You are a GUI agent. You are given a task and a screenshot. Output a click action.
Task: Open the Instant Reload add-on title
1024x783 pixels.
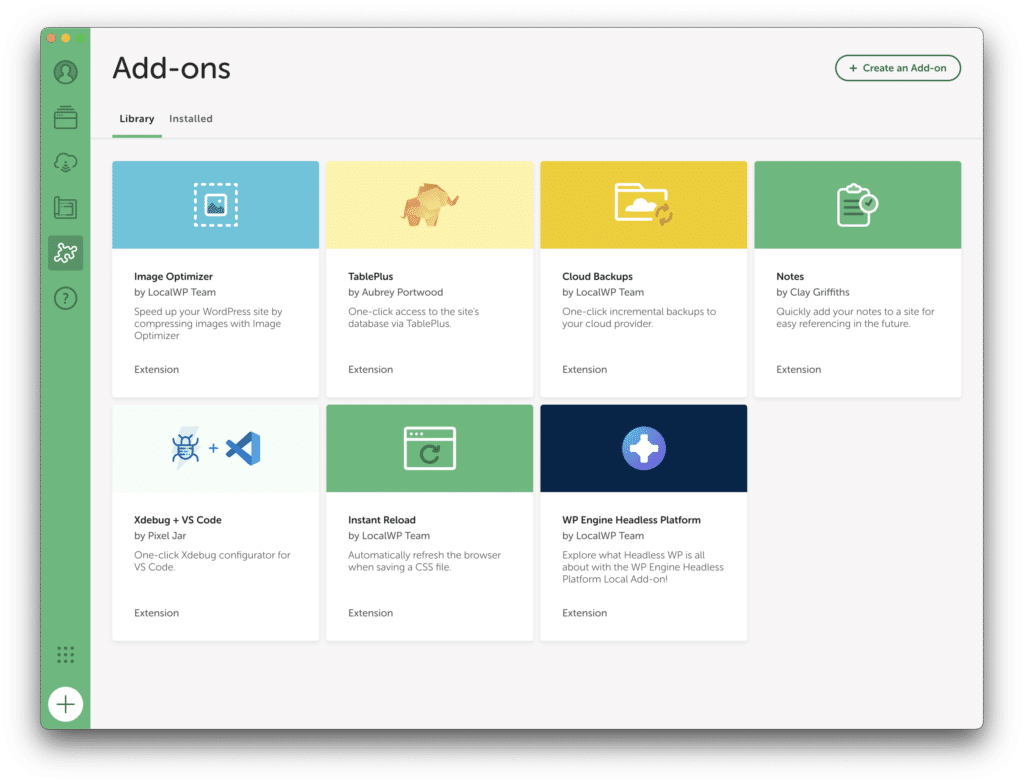tap(382, 520)
